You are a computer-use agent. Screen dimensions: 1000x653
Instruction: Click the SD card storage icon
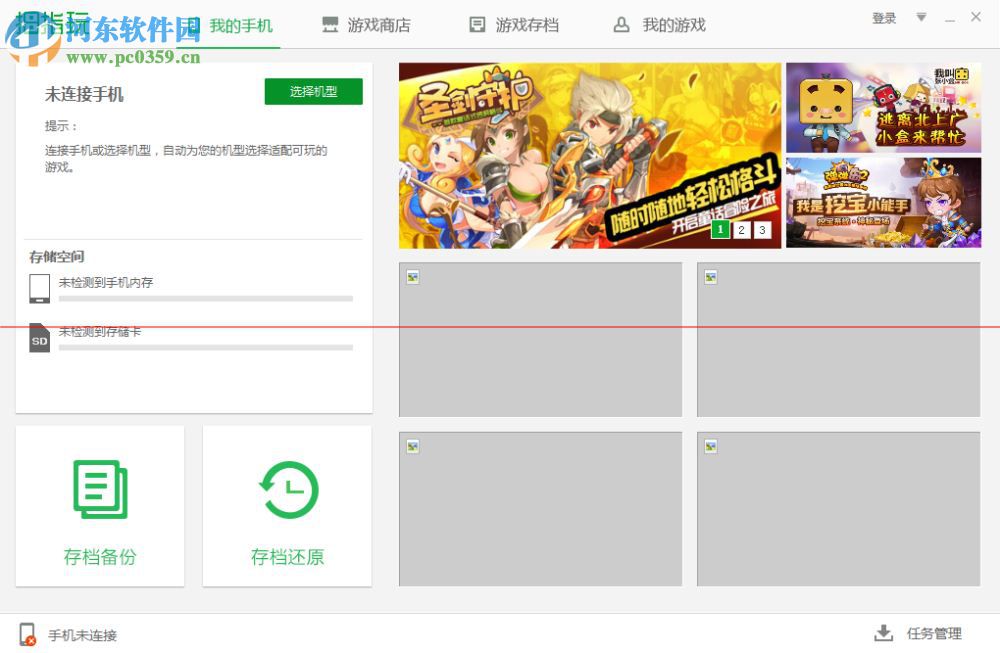[x=38, y=338]
